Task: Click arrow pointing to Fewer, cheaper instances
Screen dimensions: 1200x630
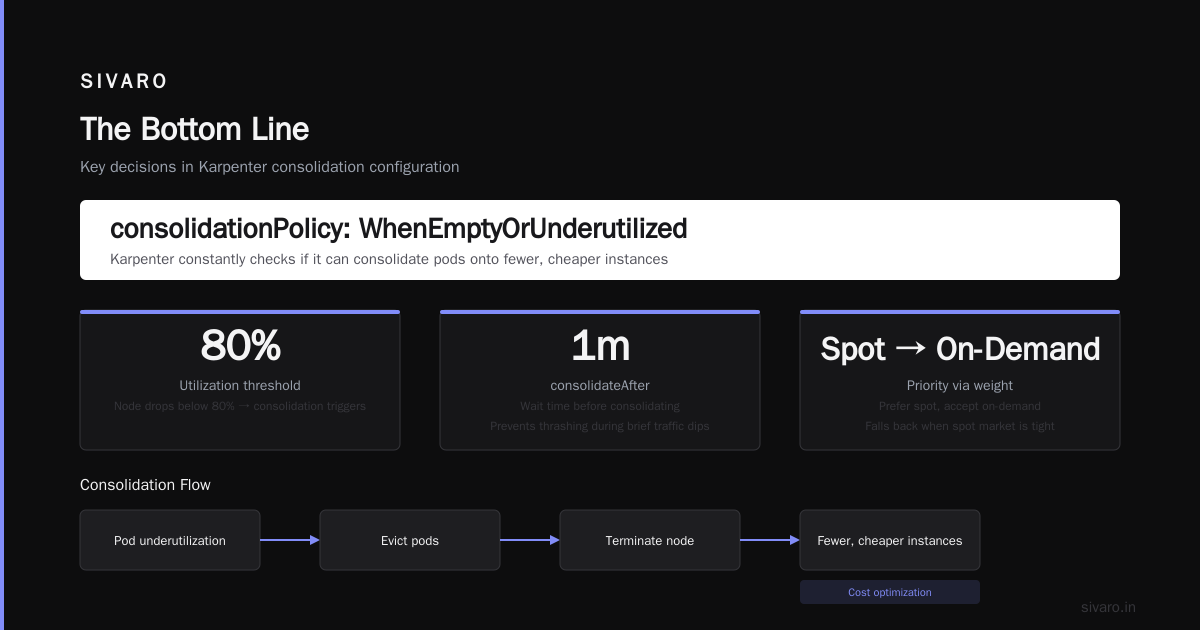Action: 770,540
